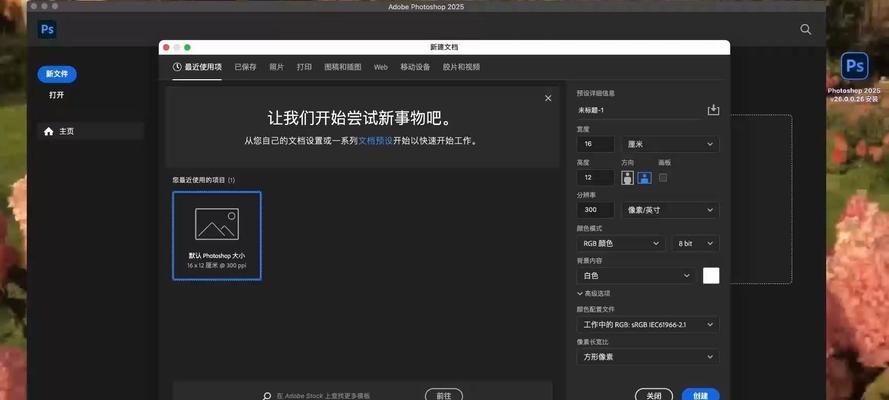Click the document name field 未标题-1
The height and width of the screenshot is (400, 889).
(x=638, y=110)
